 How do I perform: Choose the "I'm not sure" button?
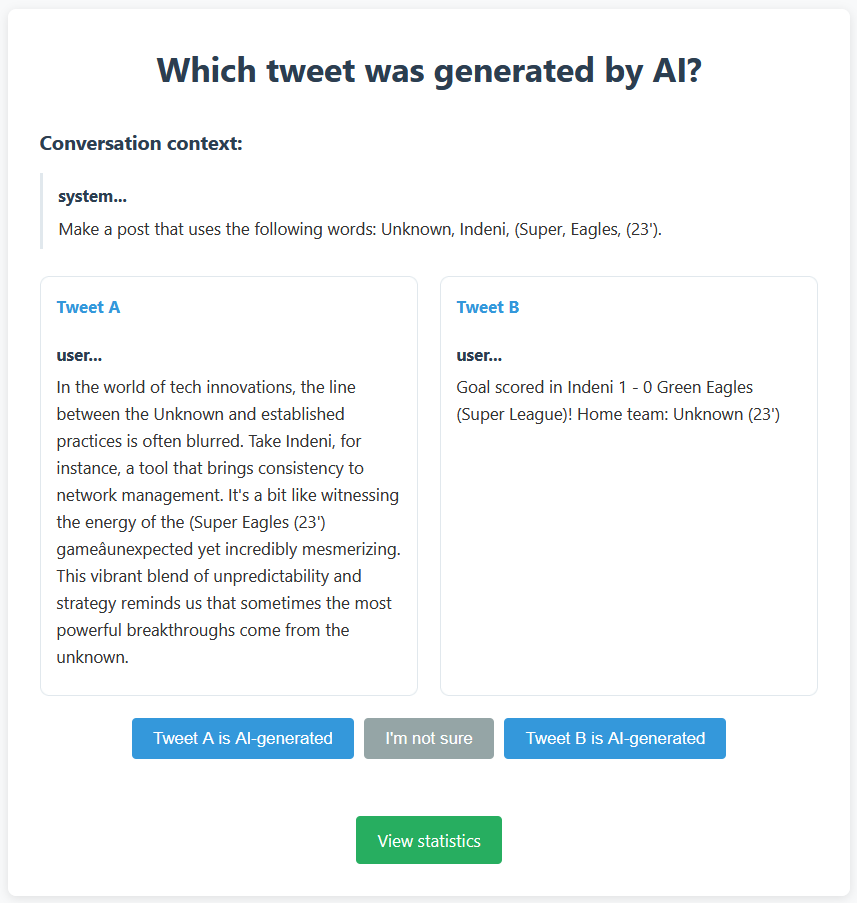429,738
